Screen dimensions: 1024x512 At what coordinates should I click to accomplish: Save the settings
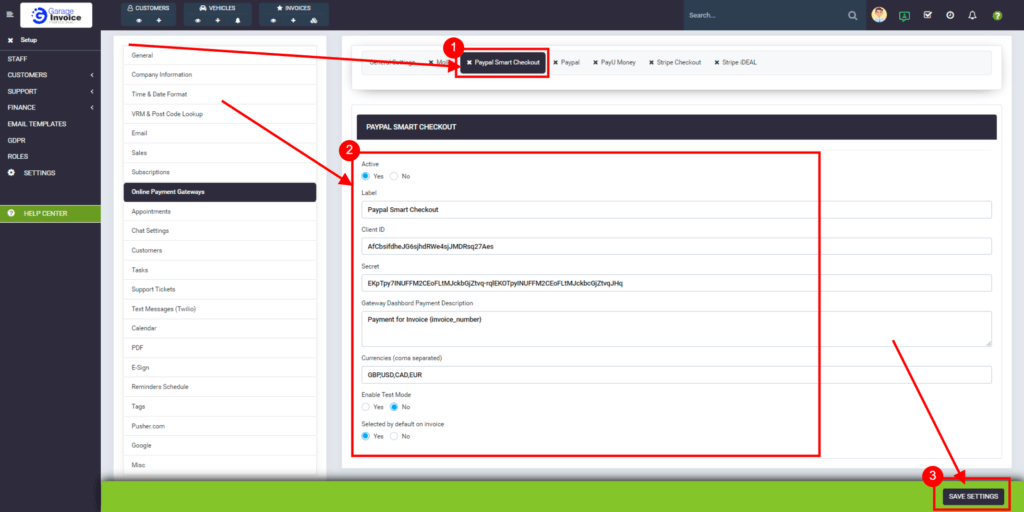(x=973, y=496)
